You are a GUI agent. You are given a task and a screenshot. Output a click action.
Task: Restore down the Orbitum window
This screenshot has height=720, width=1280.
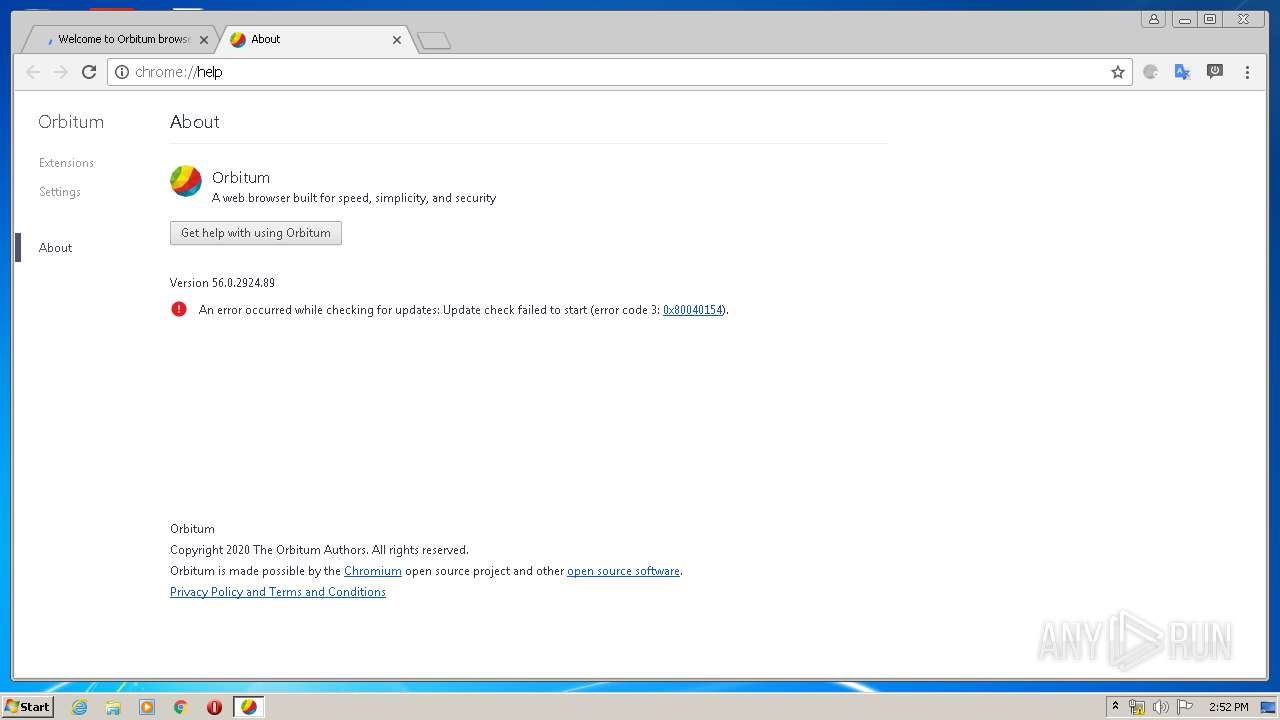pos(1210,19)
